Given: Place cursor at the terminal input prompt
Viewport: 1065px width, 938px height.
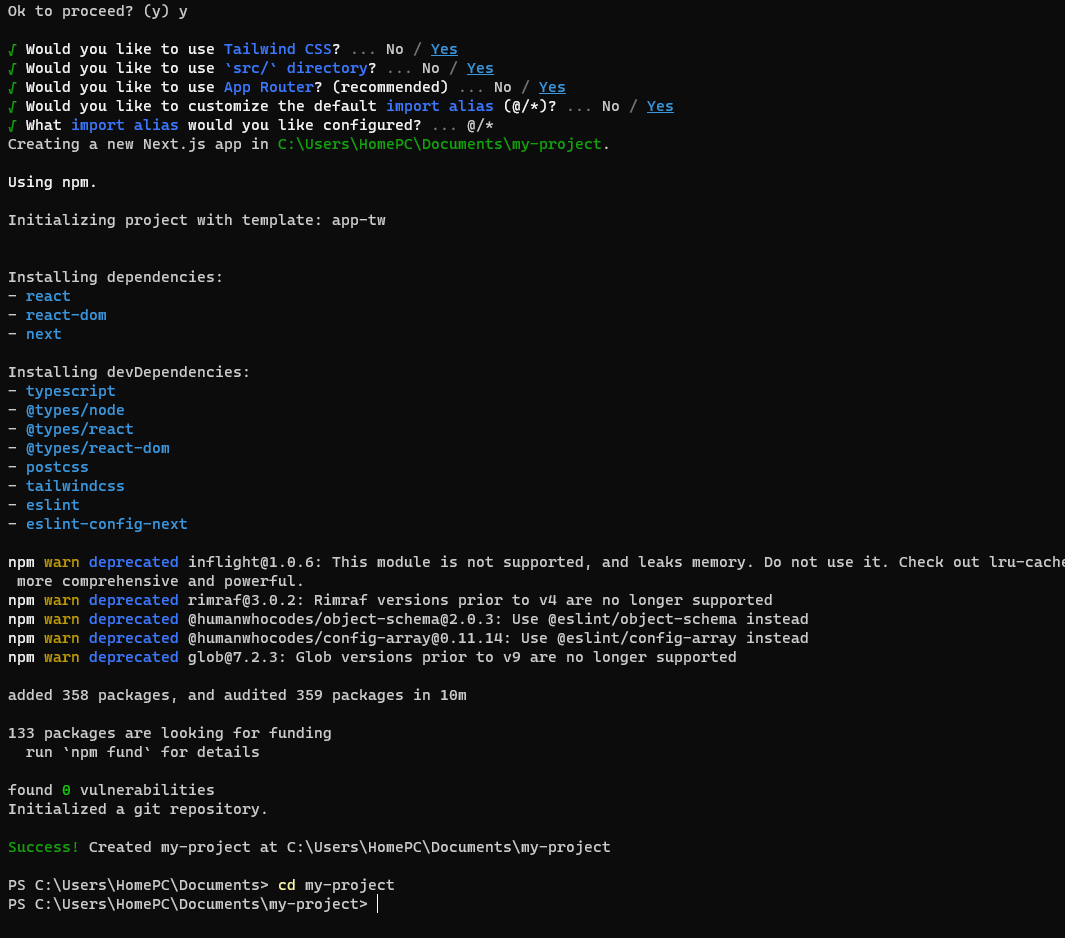Looking at the screenshot, I should 377,903.
